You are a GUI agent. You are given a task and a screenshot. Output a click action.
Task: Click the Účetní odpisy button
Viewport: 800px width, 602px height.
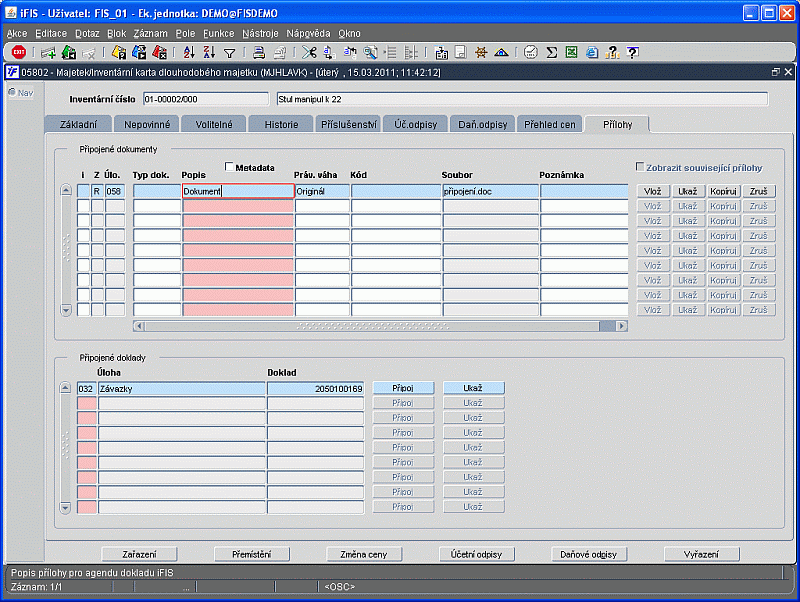(476, 554)
